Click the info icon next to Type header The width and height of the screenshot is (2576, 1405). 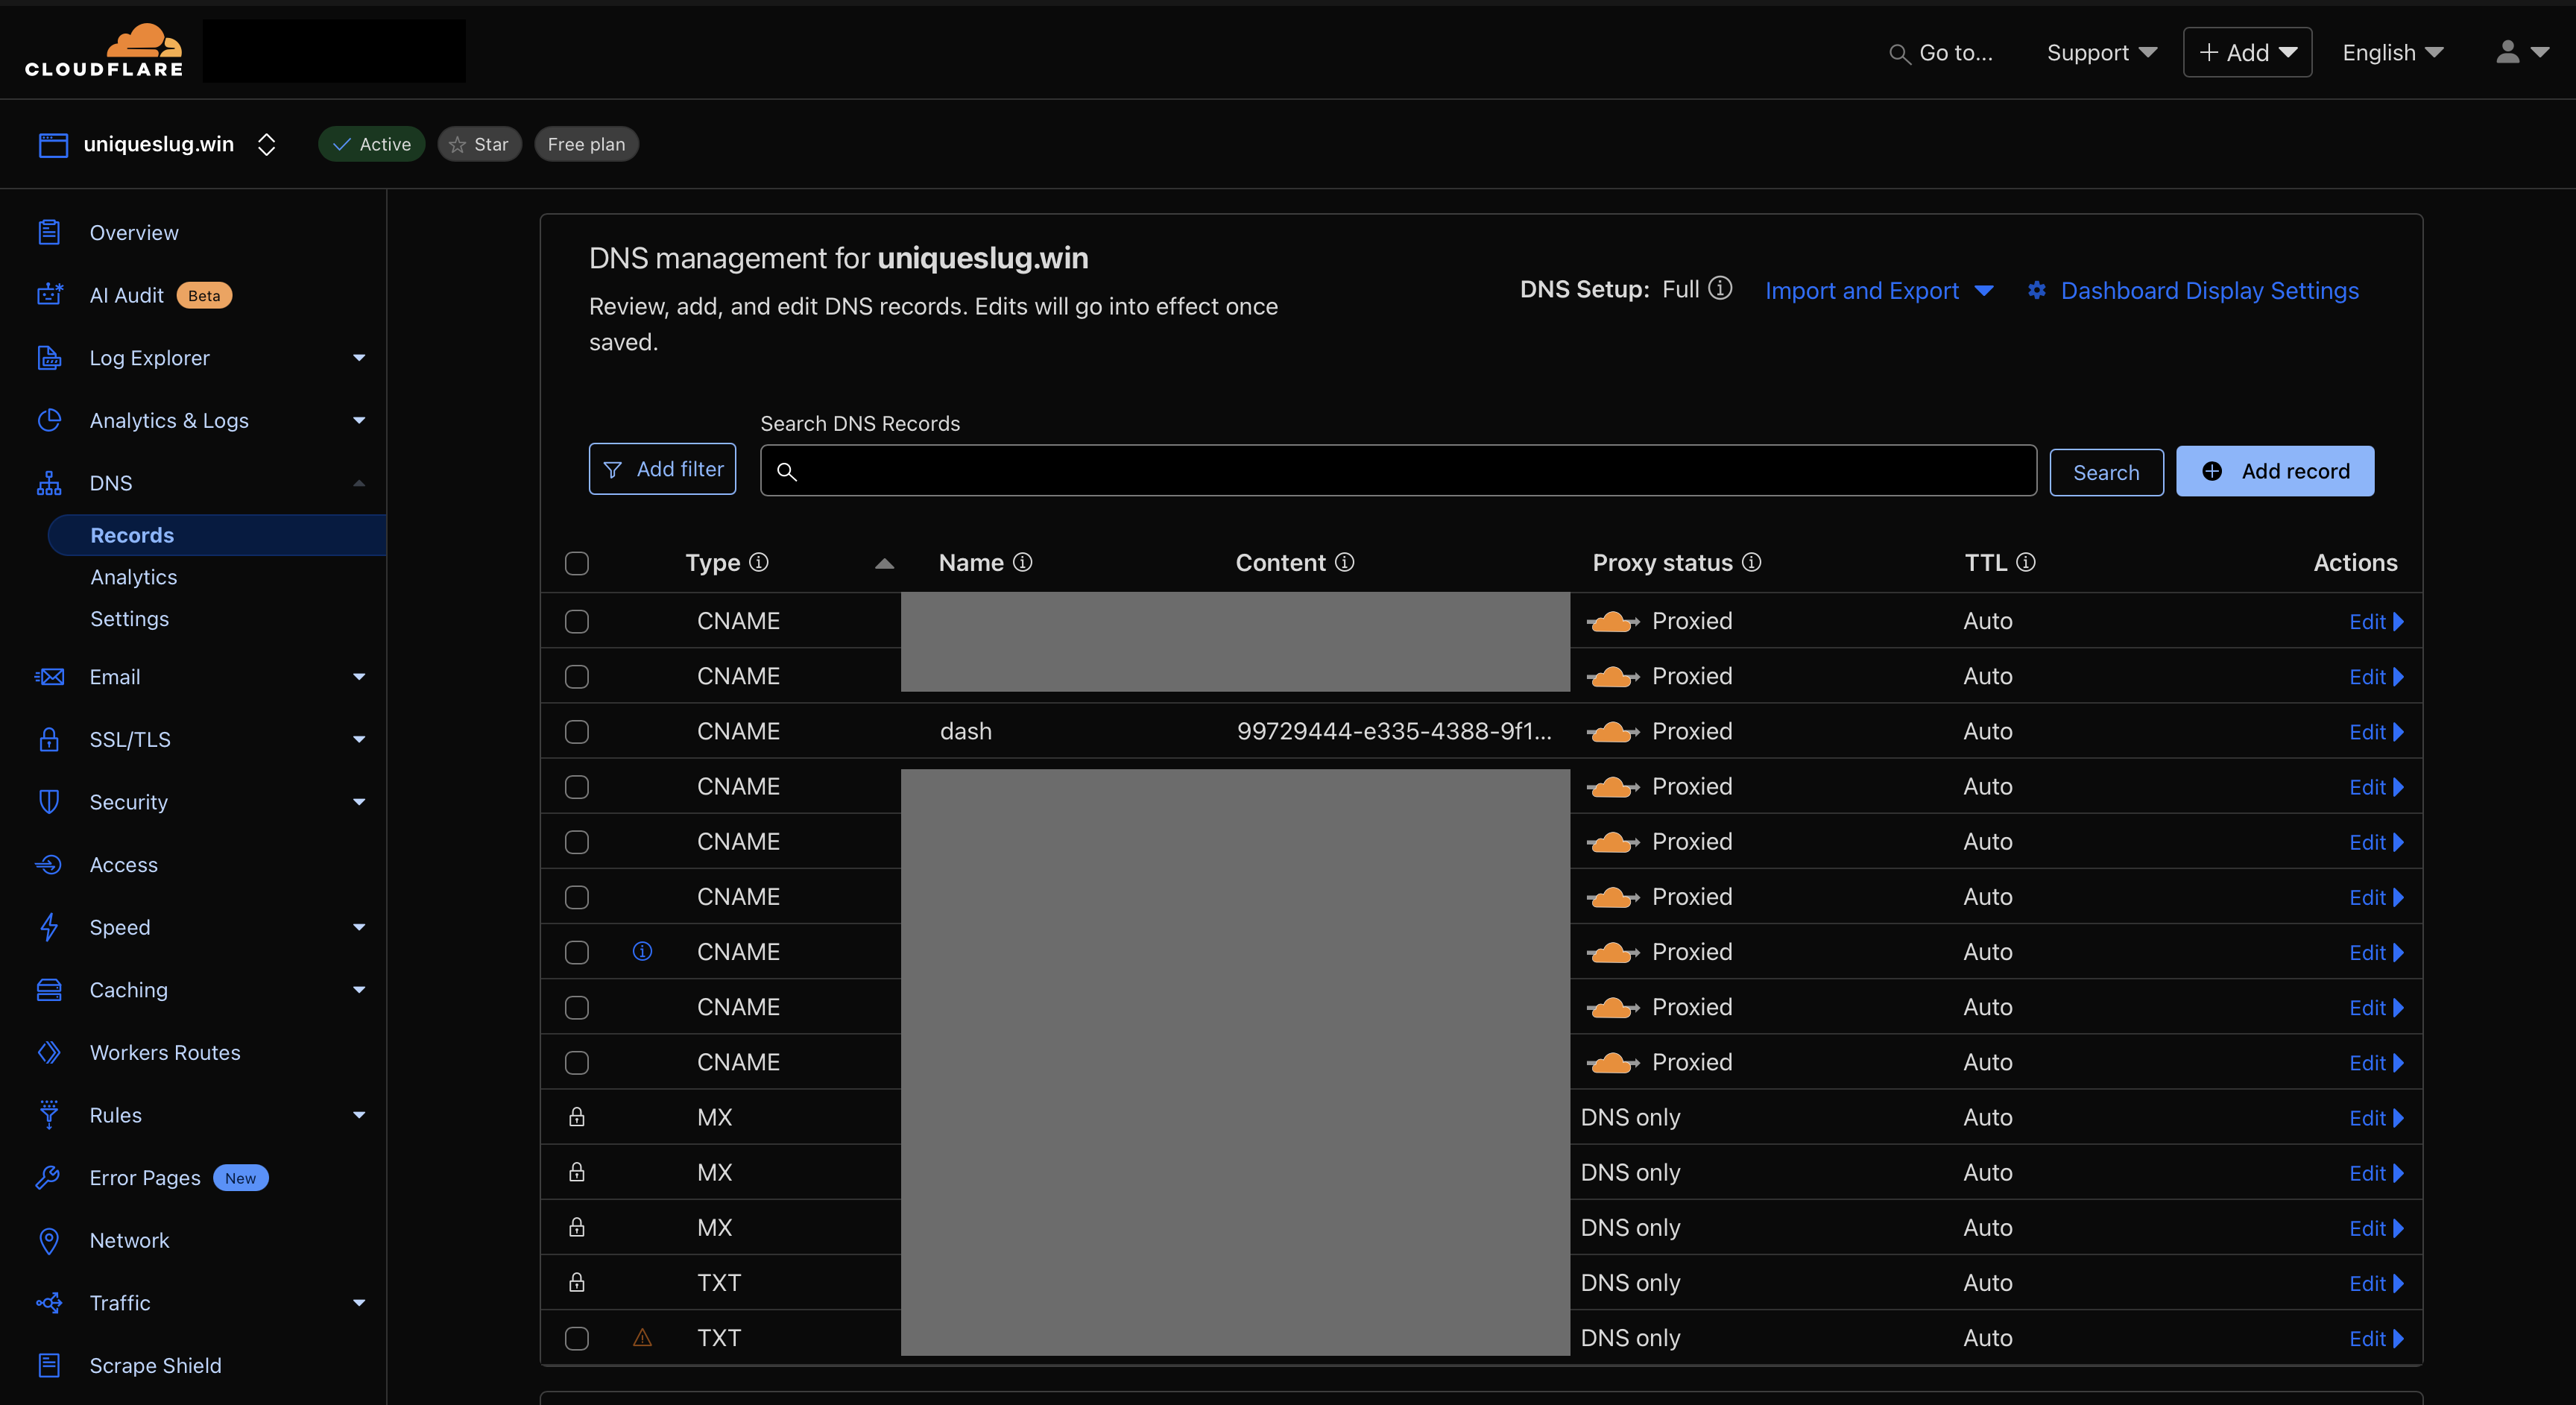point(759,562)
